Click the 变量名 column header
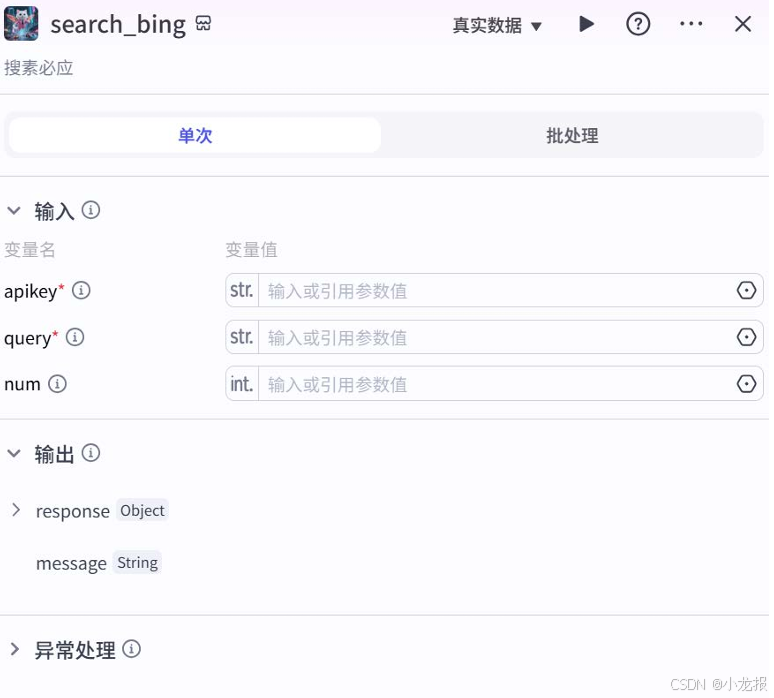Image resolution: width=774 pixels, height=698 pixels. click(30, 250)
